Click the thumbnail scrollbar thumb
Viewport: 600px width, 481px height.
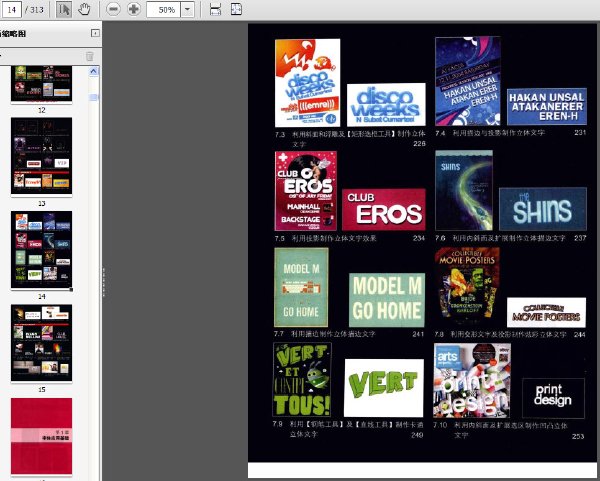(94, 97)
